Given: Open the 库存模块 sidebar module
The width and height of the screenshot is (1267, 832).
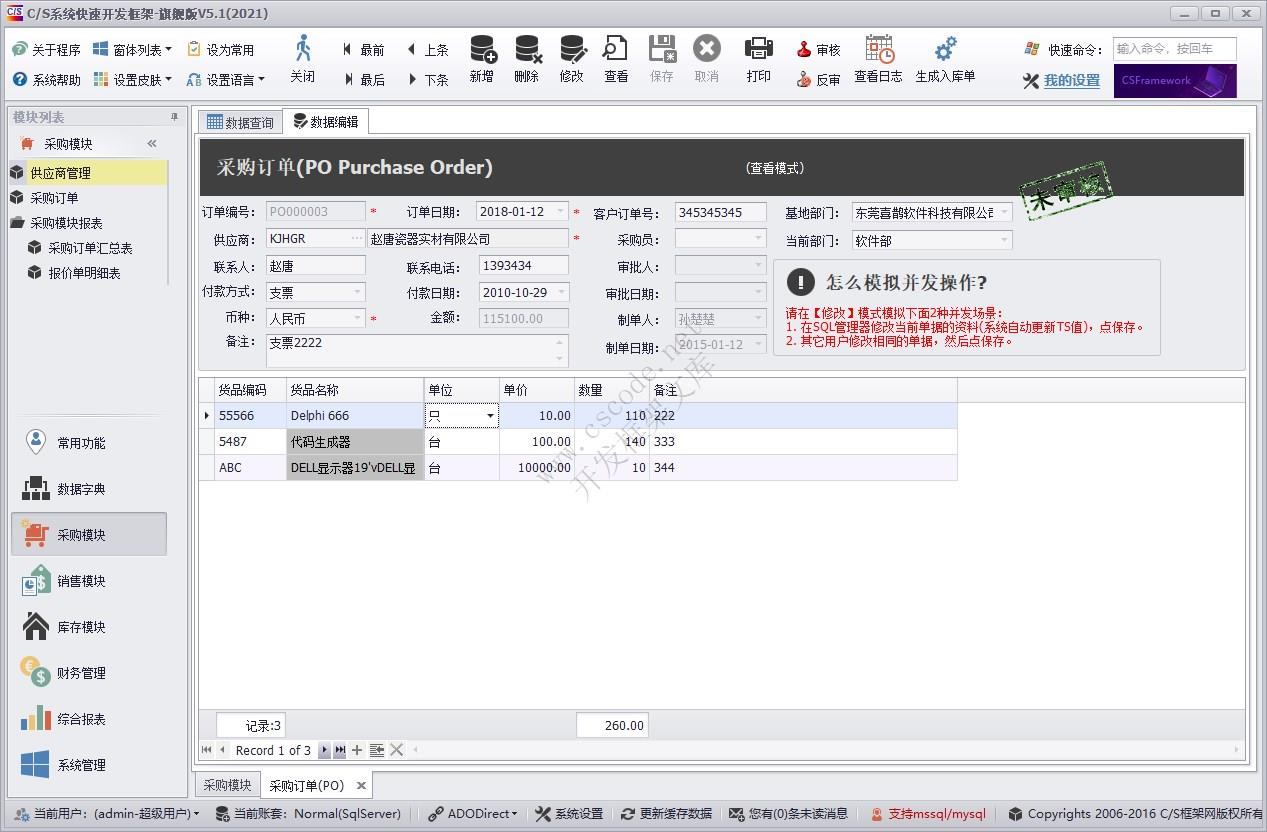Looking at the screenshot, I should pyautogui.click(x=81, y=627).
